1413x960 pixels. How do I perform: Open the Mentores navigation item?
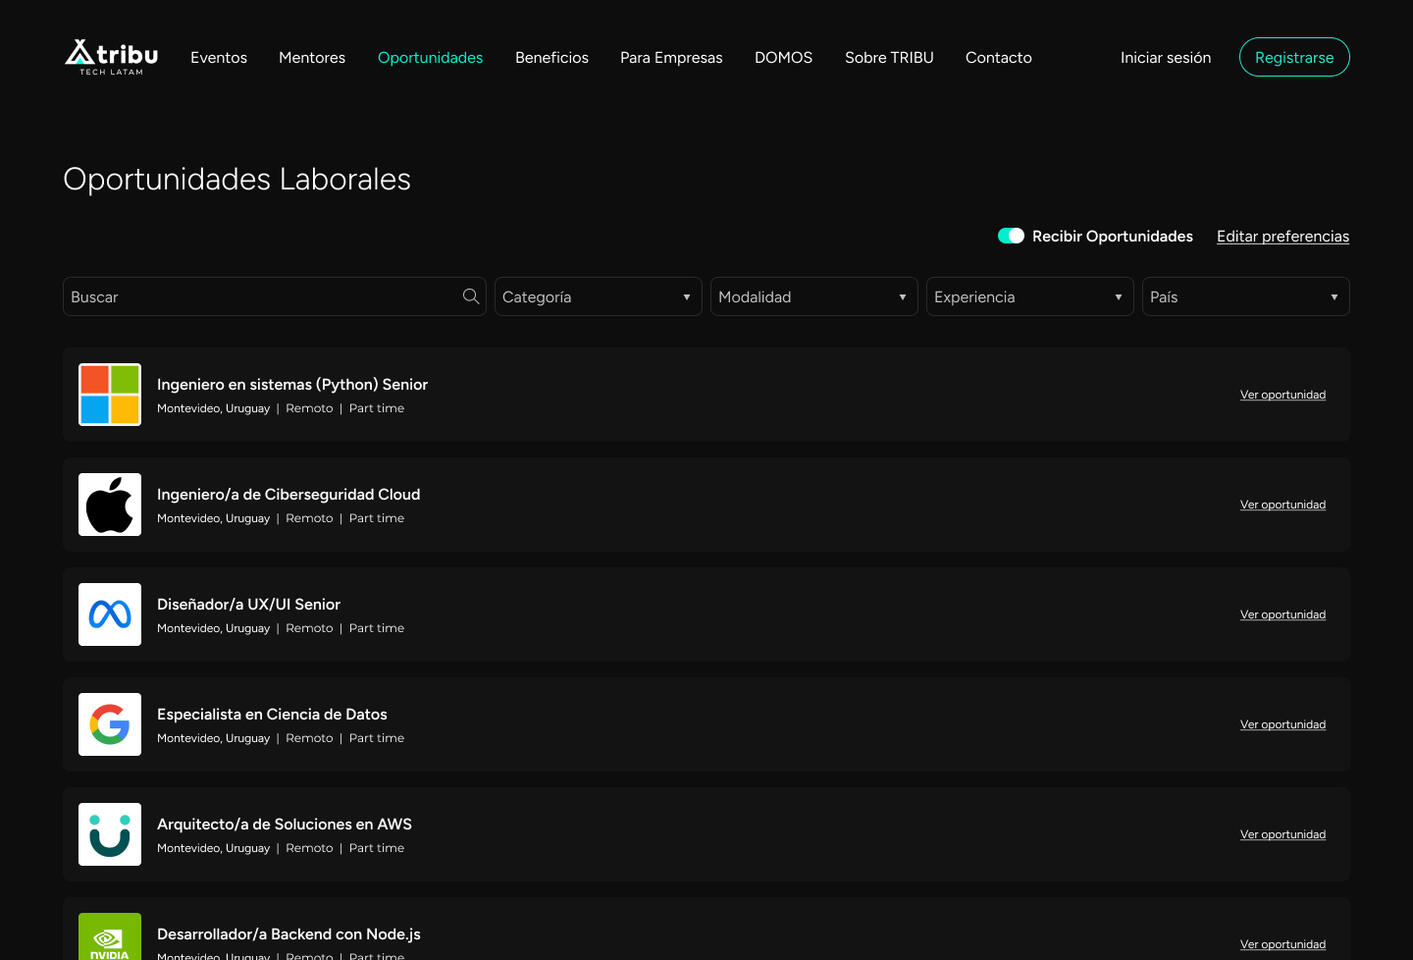point(312,58)
